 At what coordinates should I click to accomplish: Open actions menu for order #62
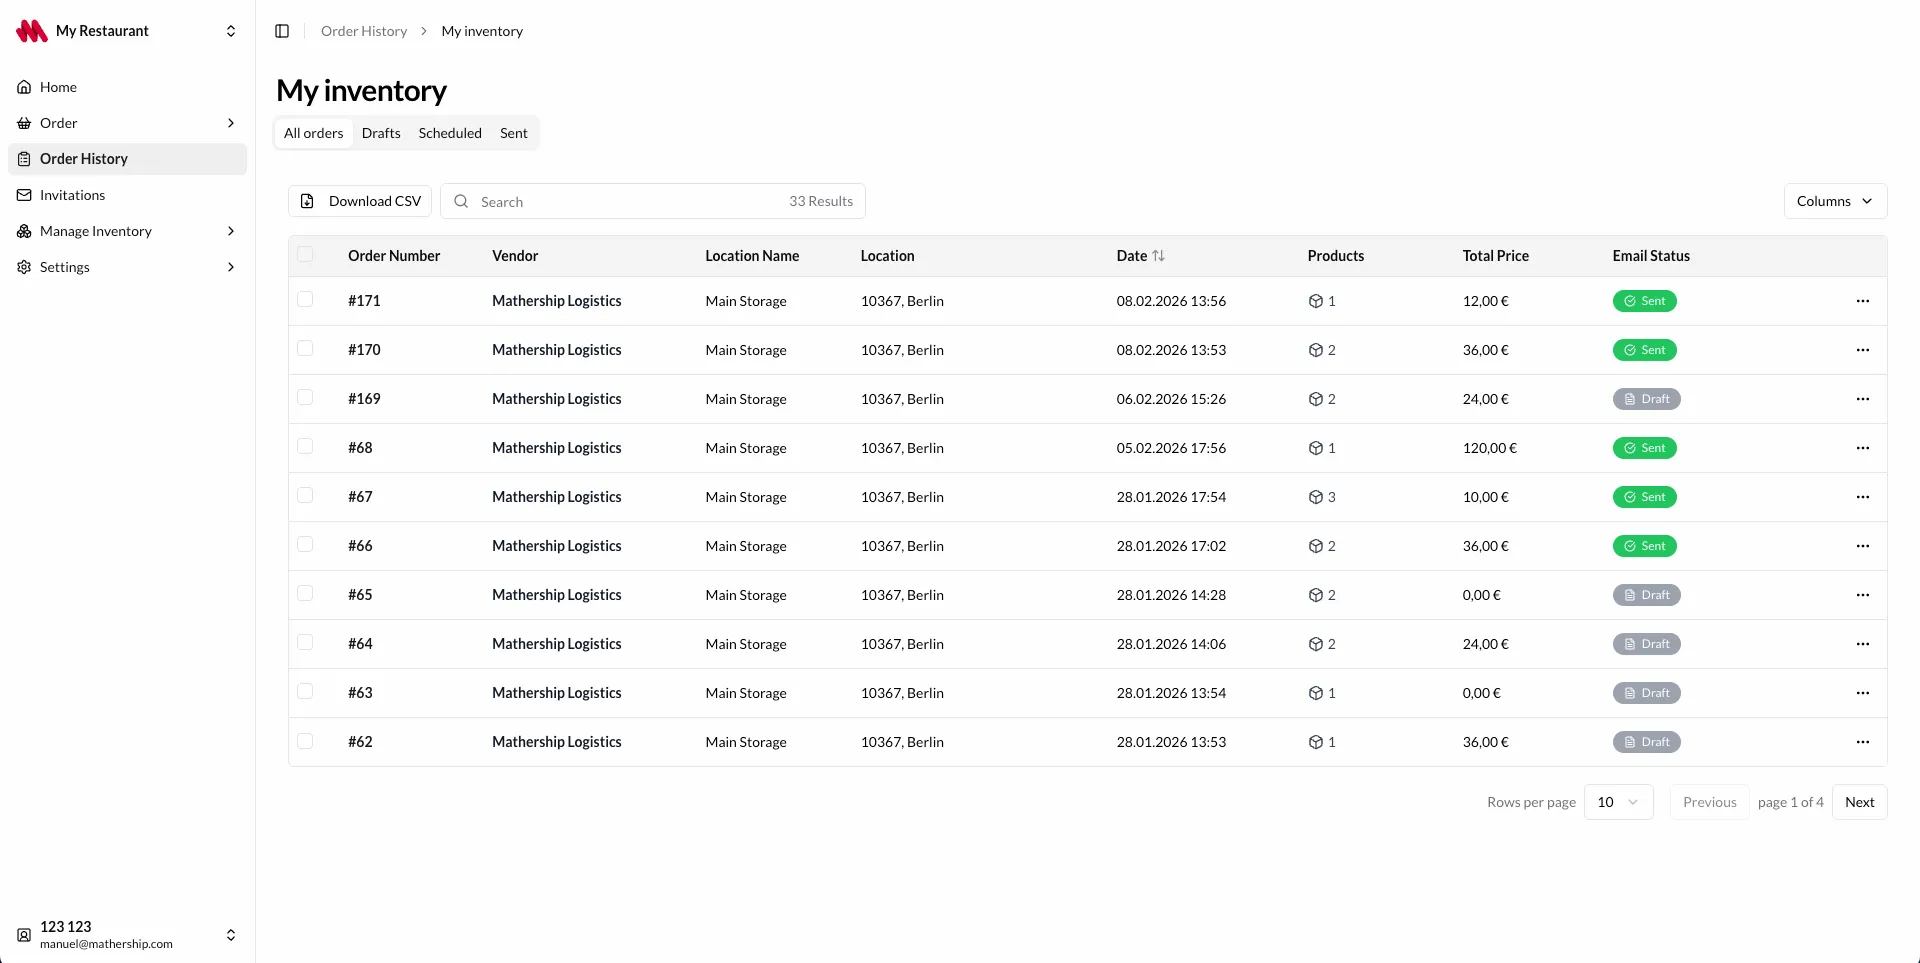tap(1862, 742)
